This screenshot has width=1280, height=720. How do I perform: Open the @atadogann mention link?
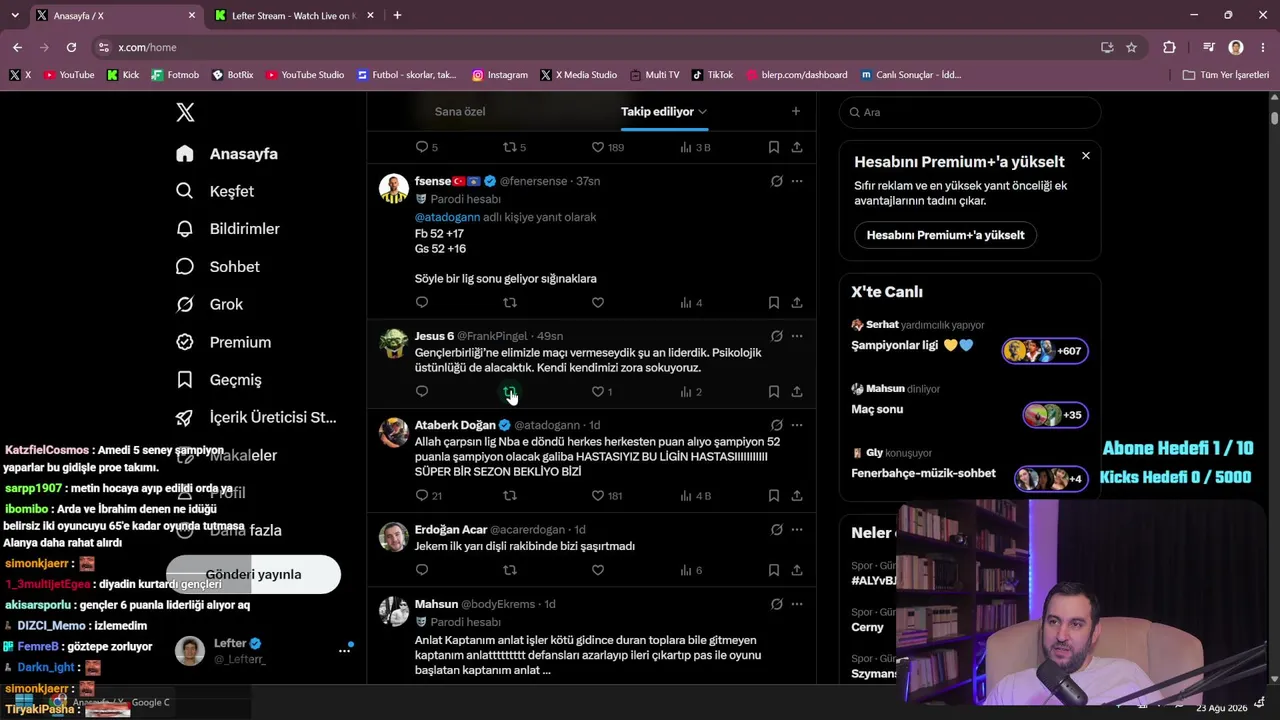447,217
